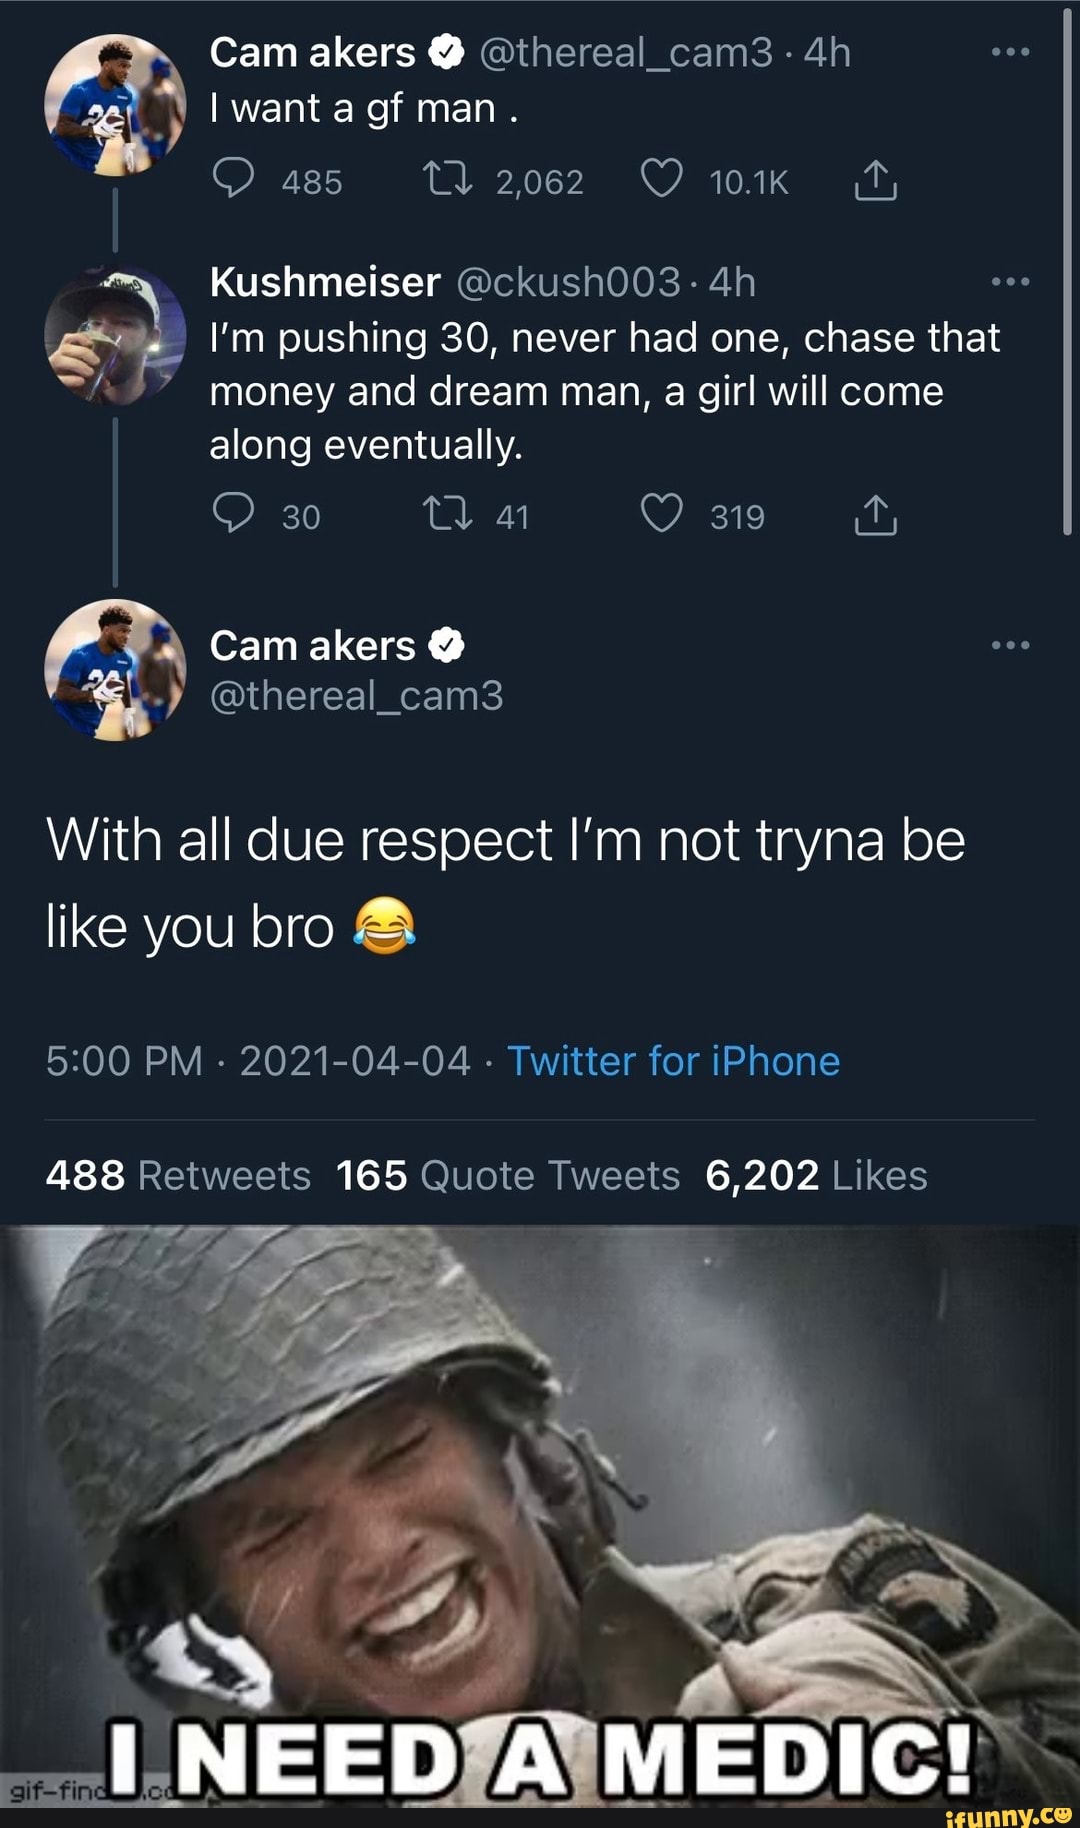1080x1828 pixels.
Task: Open more options on Kushmeiser's tweet
Action: (1010, 282)
